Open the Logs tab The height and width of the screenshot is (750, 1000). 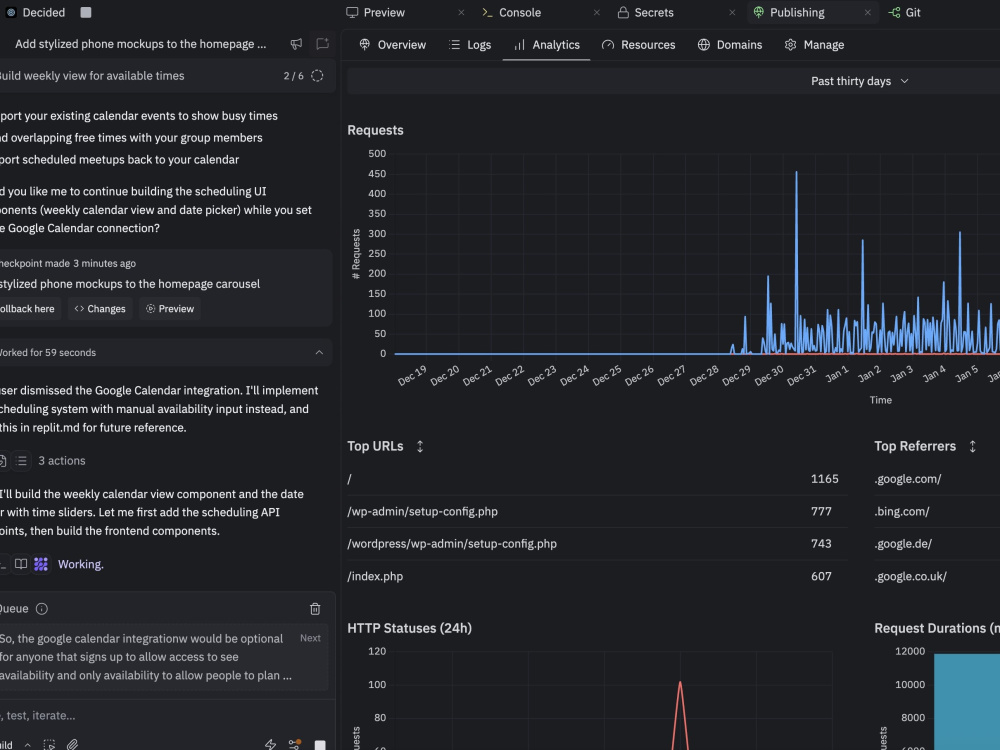[470, 45]
